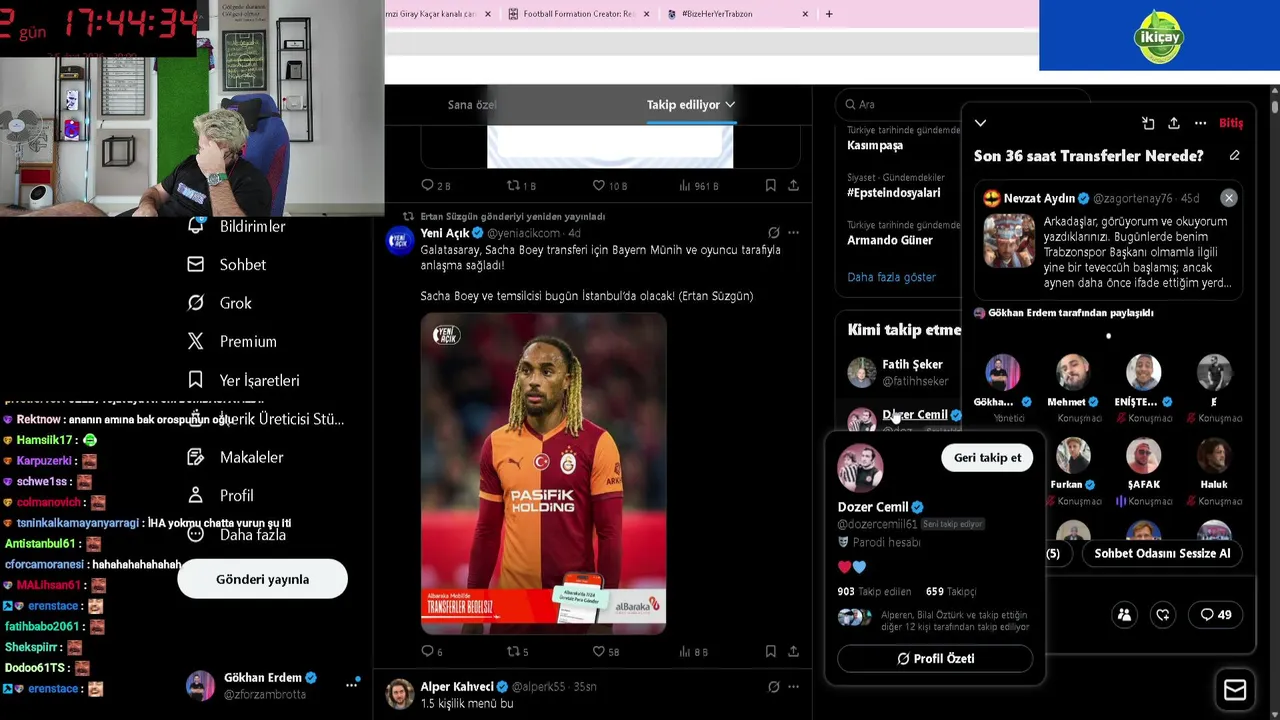
Task: End the Space with Bitiş
Action: coord(1231,123)
